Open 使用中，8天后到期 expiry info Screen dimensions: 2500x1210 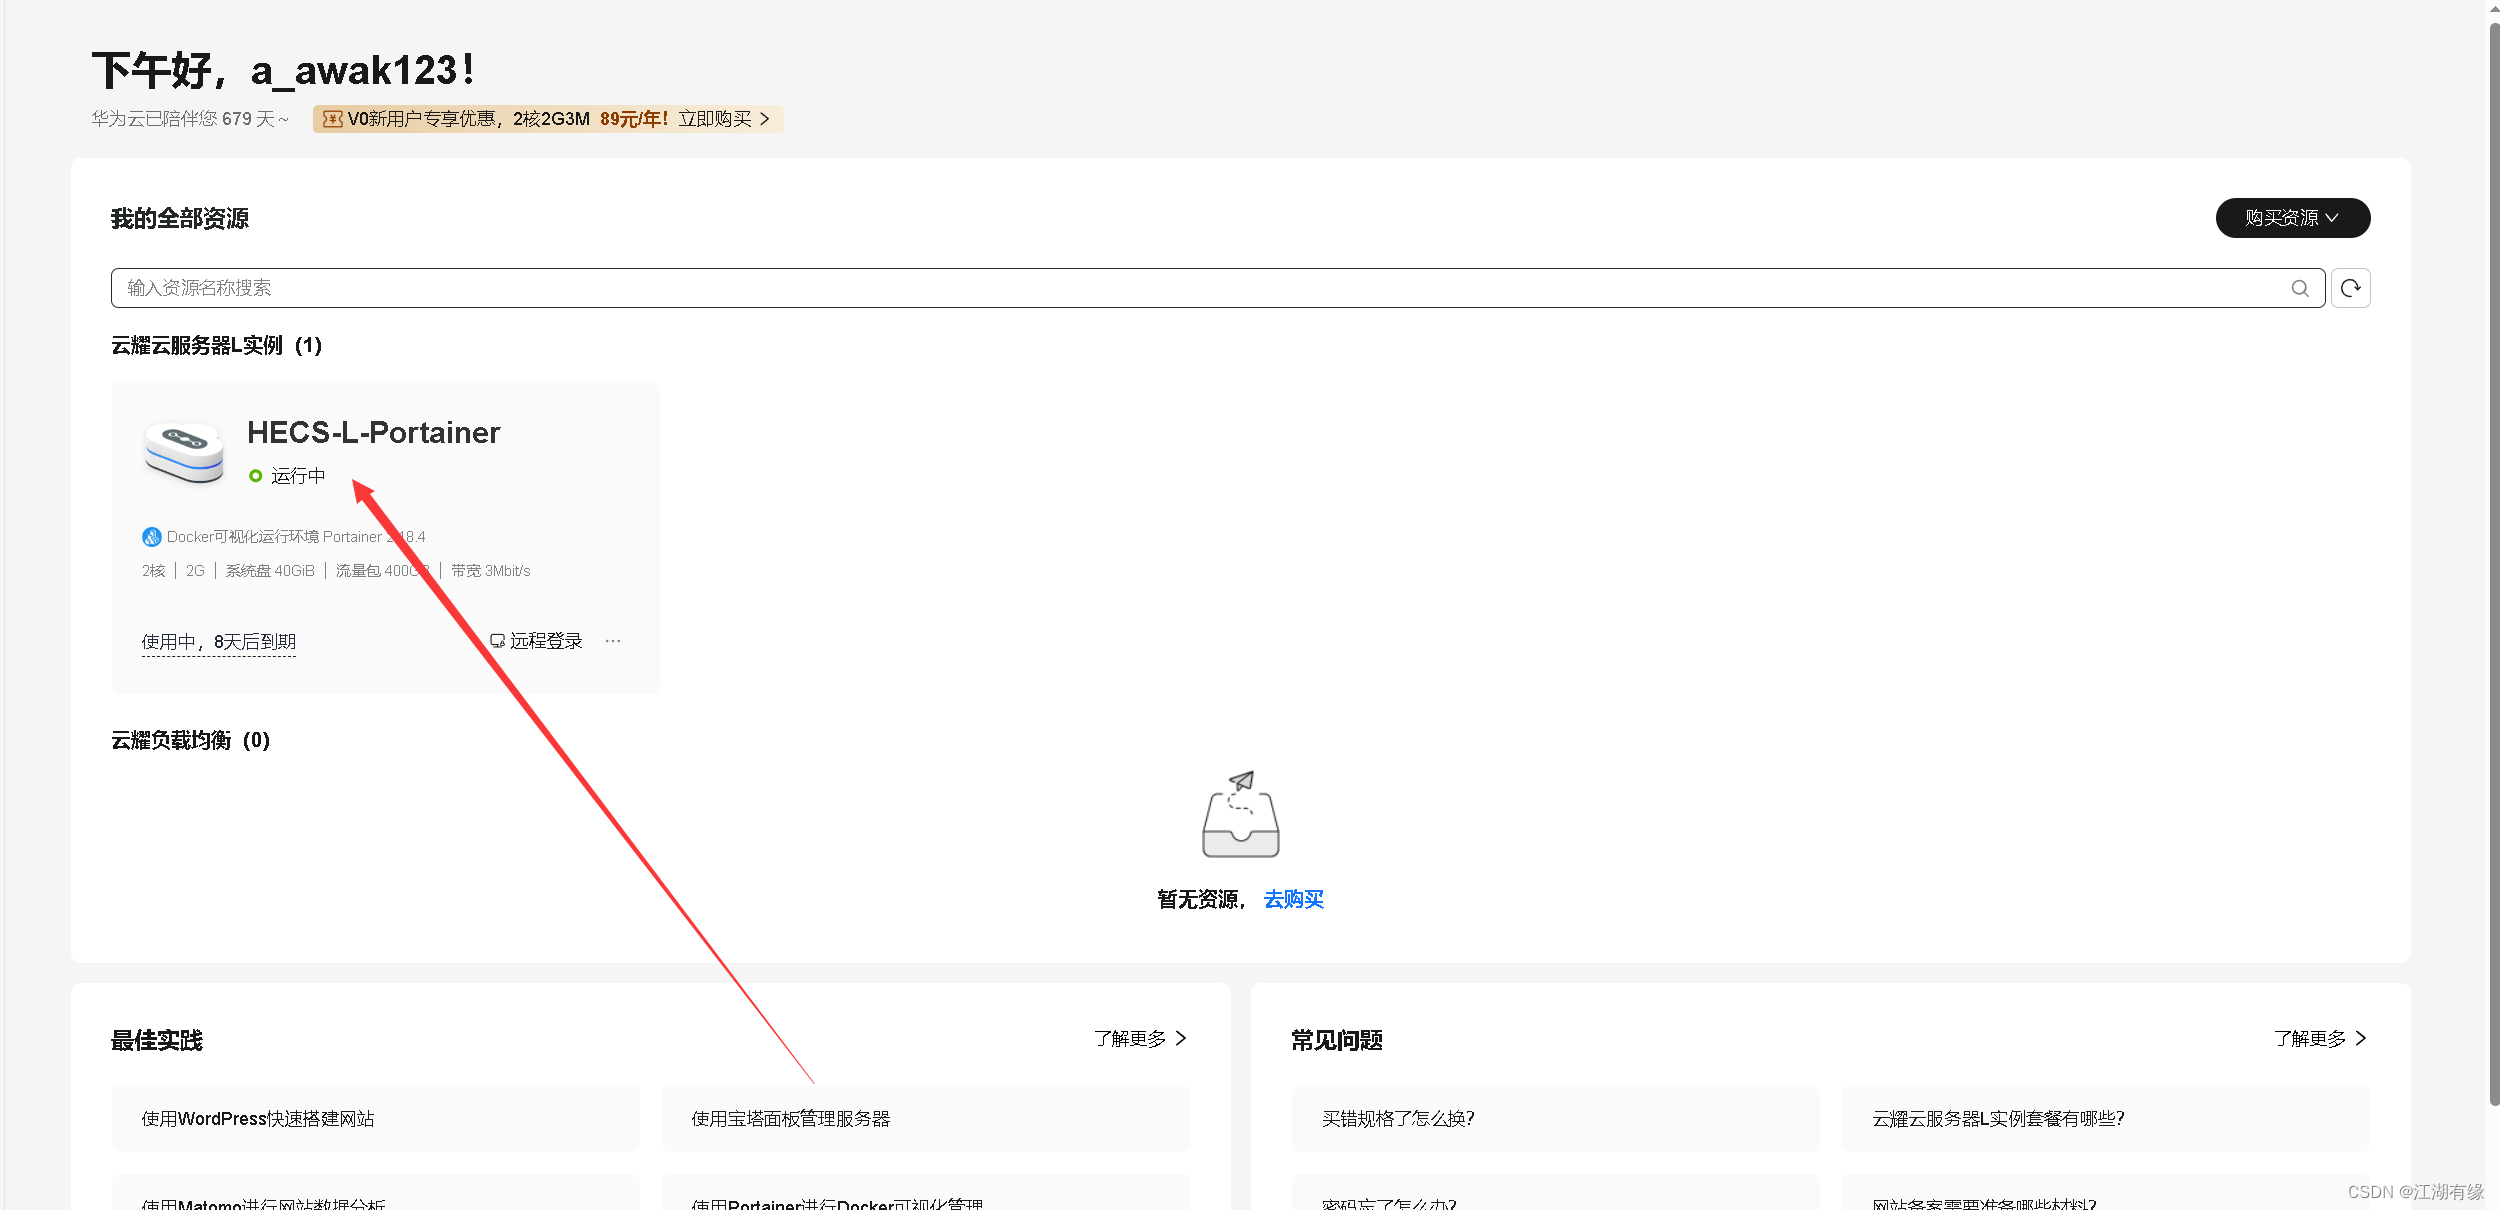[219, 642]
